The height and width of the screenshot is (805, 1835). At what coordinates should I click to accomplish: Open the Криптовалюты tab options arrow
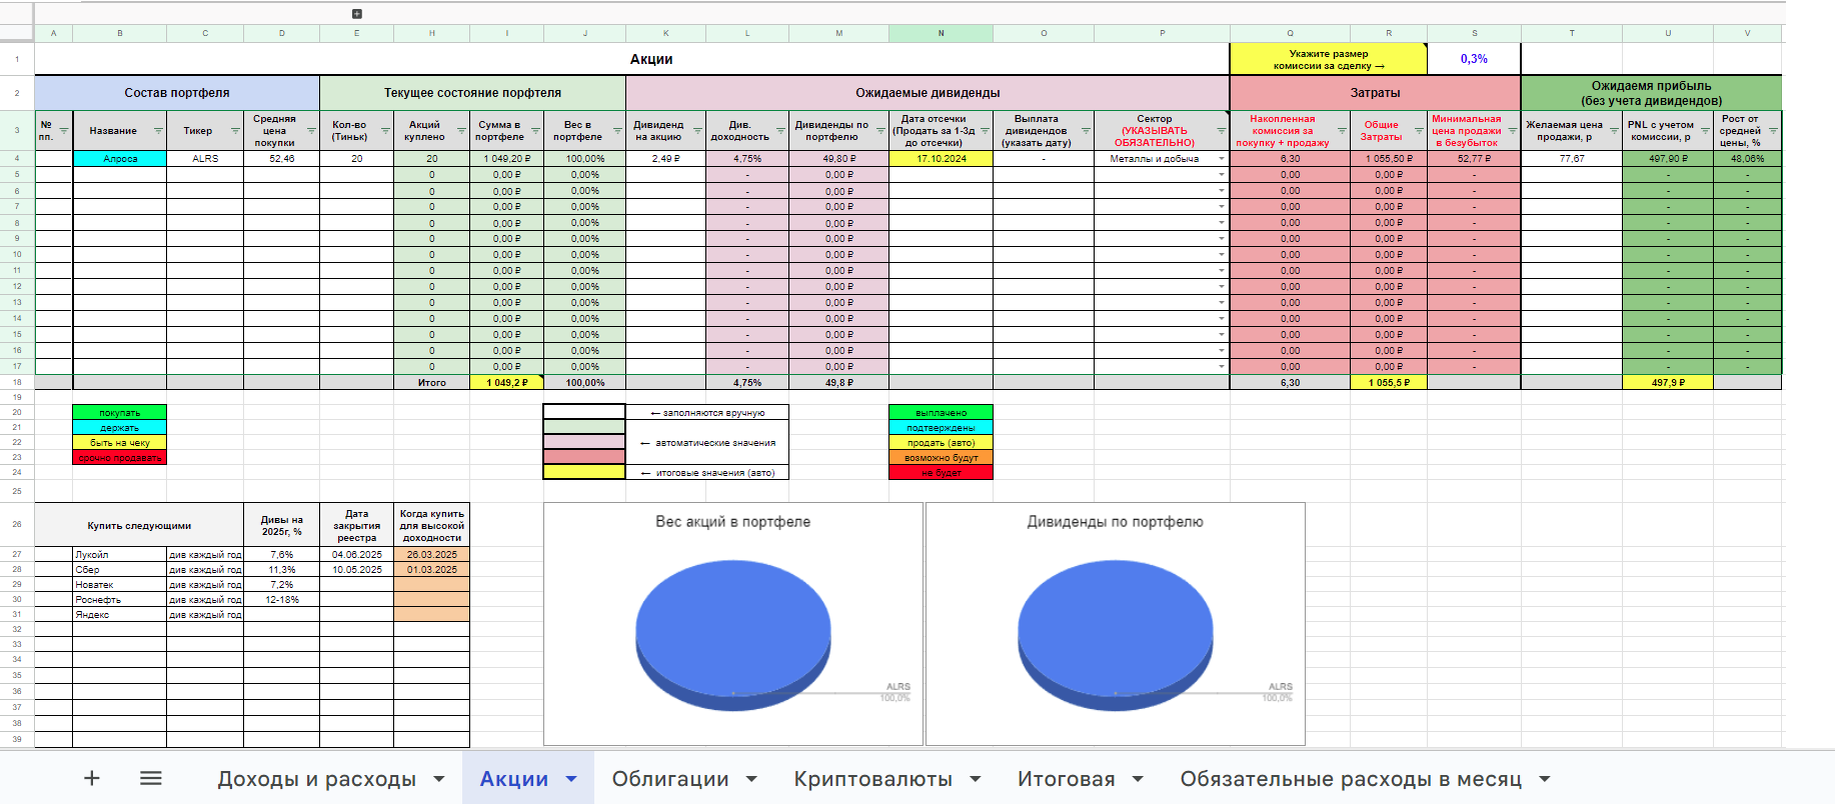[x=976, y=779]
